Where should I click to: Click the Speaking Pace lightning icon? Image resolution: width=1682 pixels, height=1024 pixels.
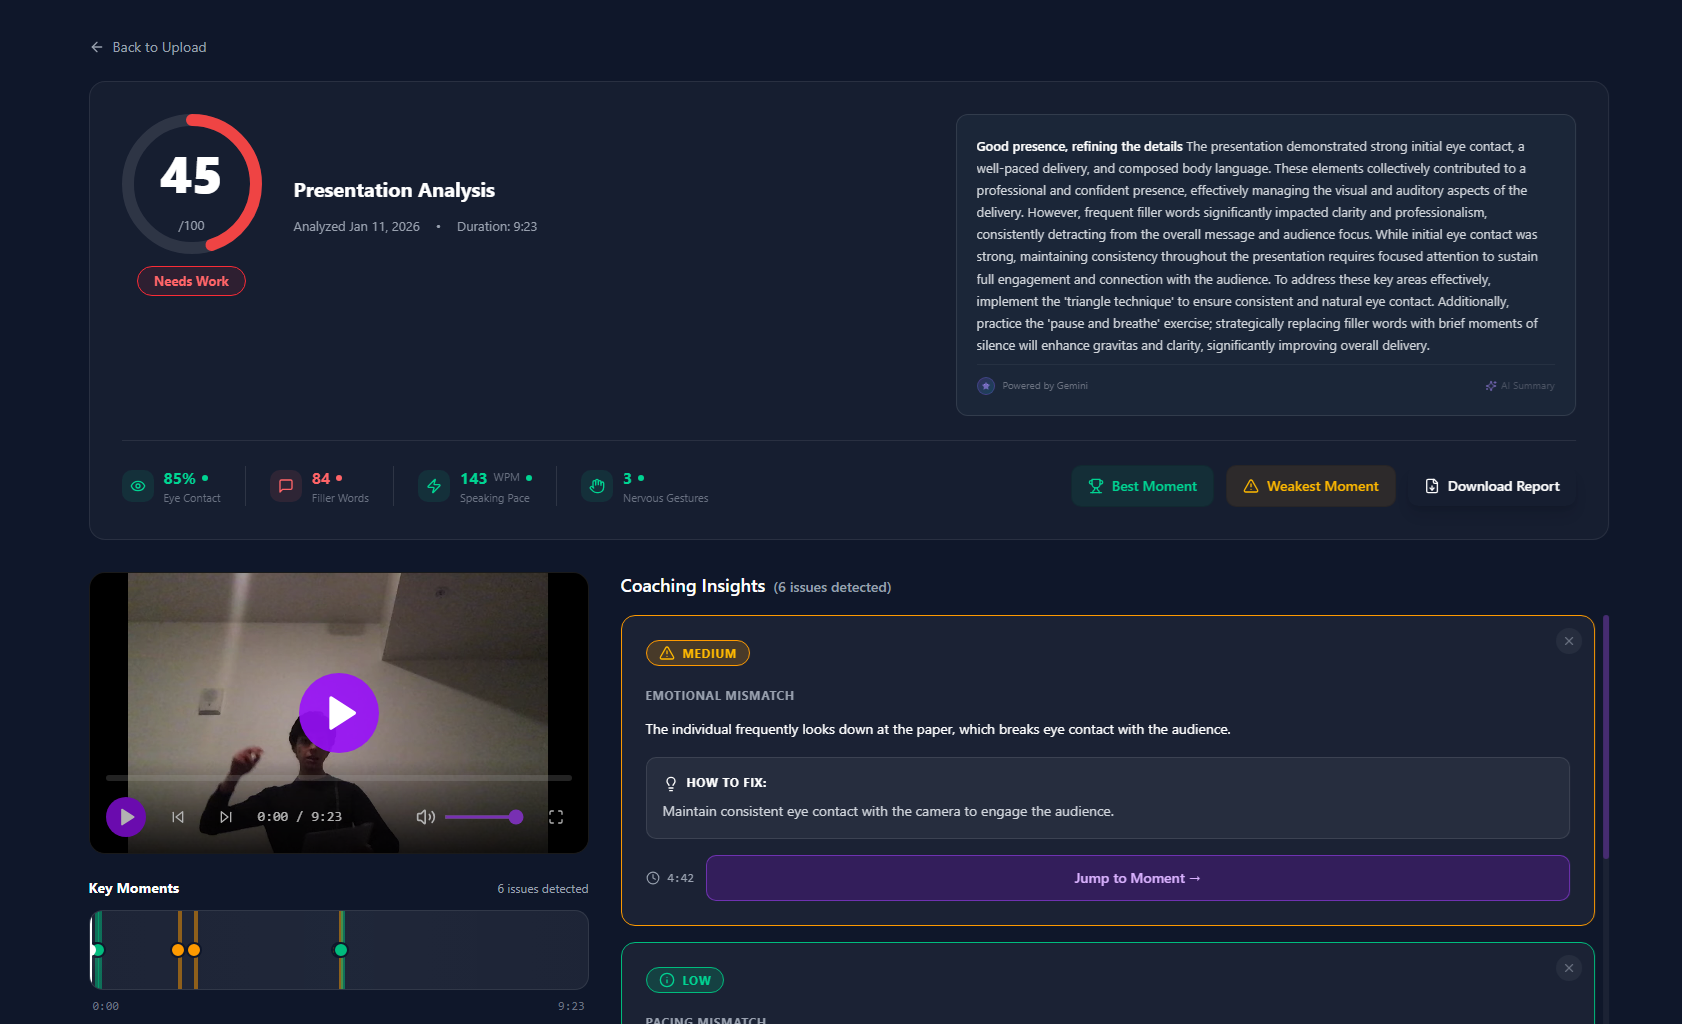pyautogui.click(x=434, y=486)
